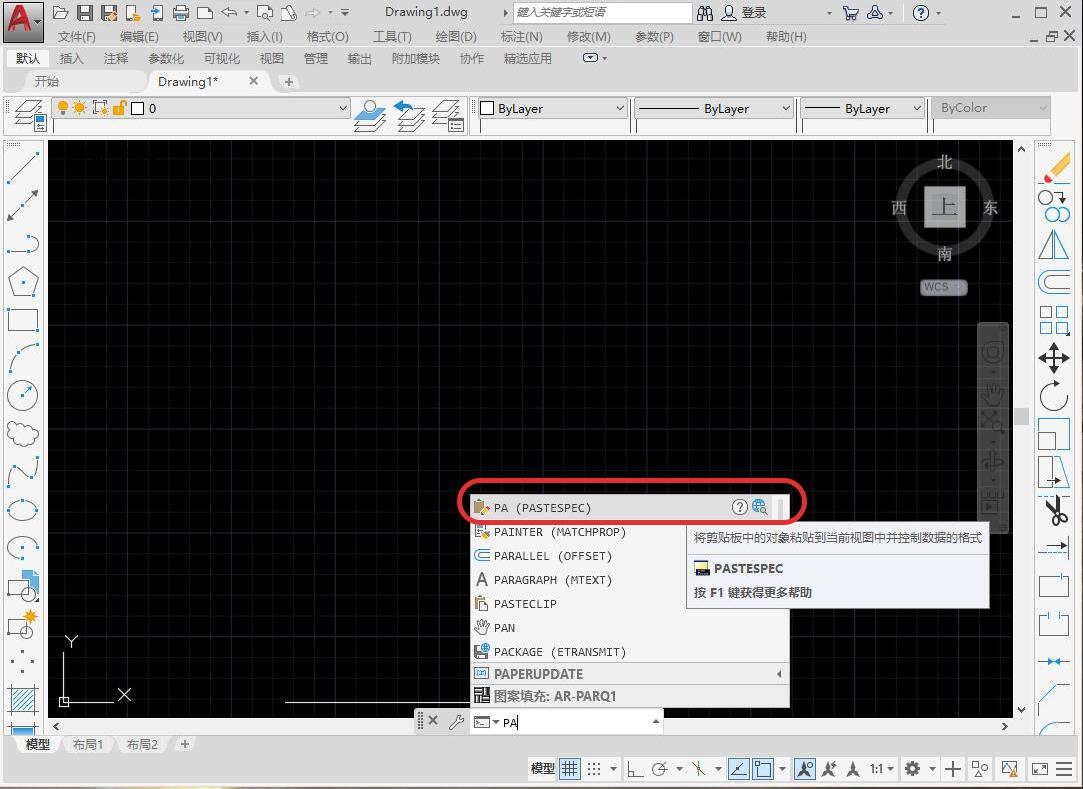Select the Revision Cloud tool
1083x789 pixels.
(x=22, y=433)
